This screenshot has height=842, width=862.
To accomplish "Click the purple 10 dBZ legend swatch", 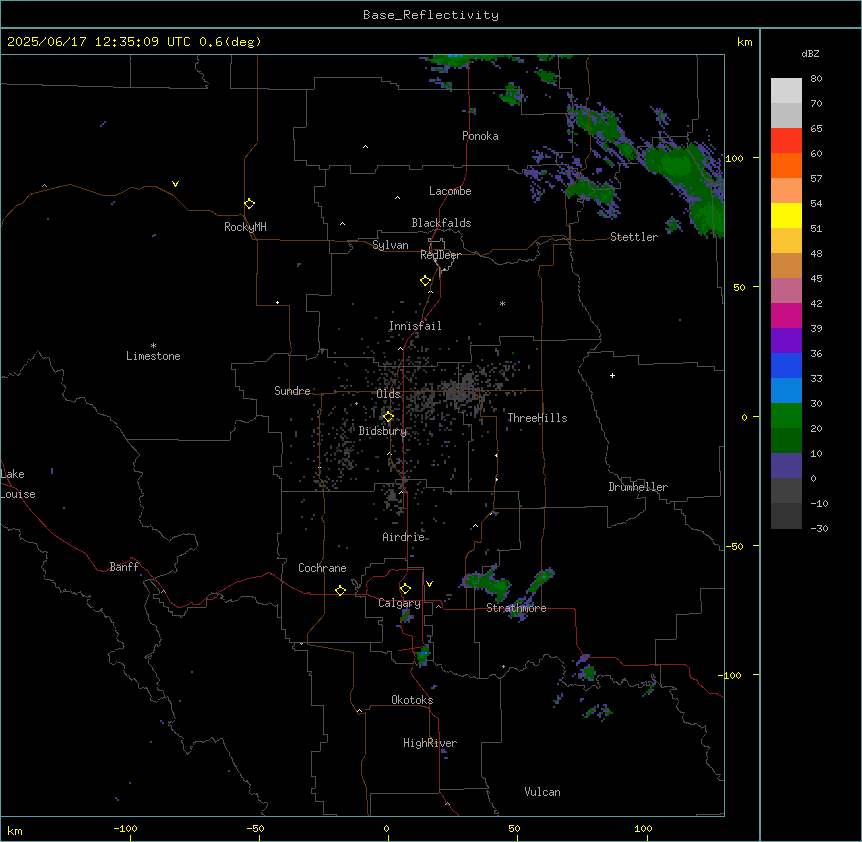I will [x=786, y=466].
